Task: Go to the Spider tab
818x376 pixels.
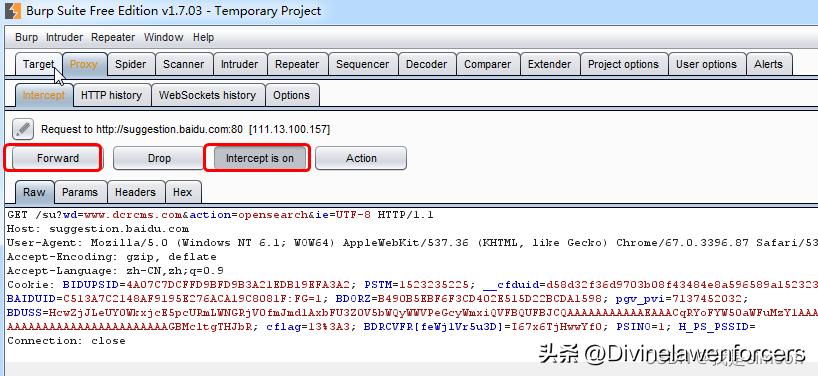Action: 130,65
